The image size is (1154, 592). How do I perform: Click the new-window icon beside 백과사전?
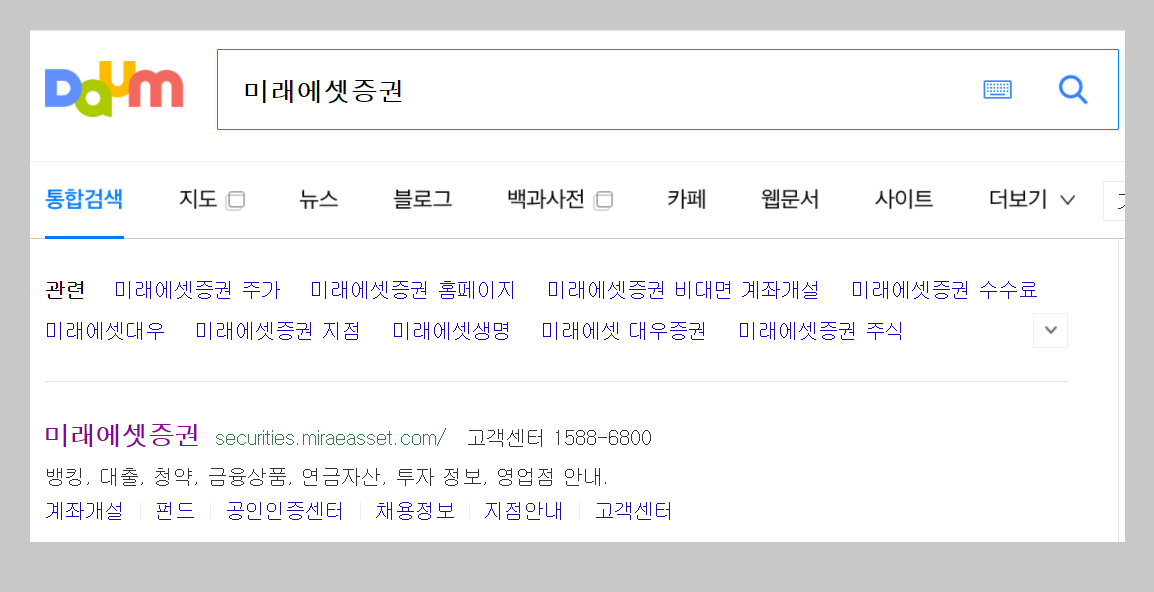603,200
